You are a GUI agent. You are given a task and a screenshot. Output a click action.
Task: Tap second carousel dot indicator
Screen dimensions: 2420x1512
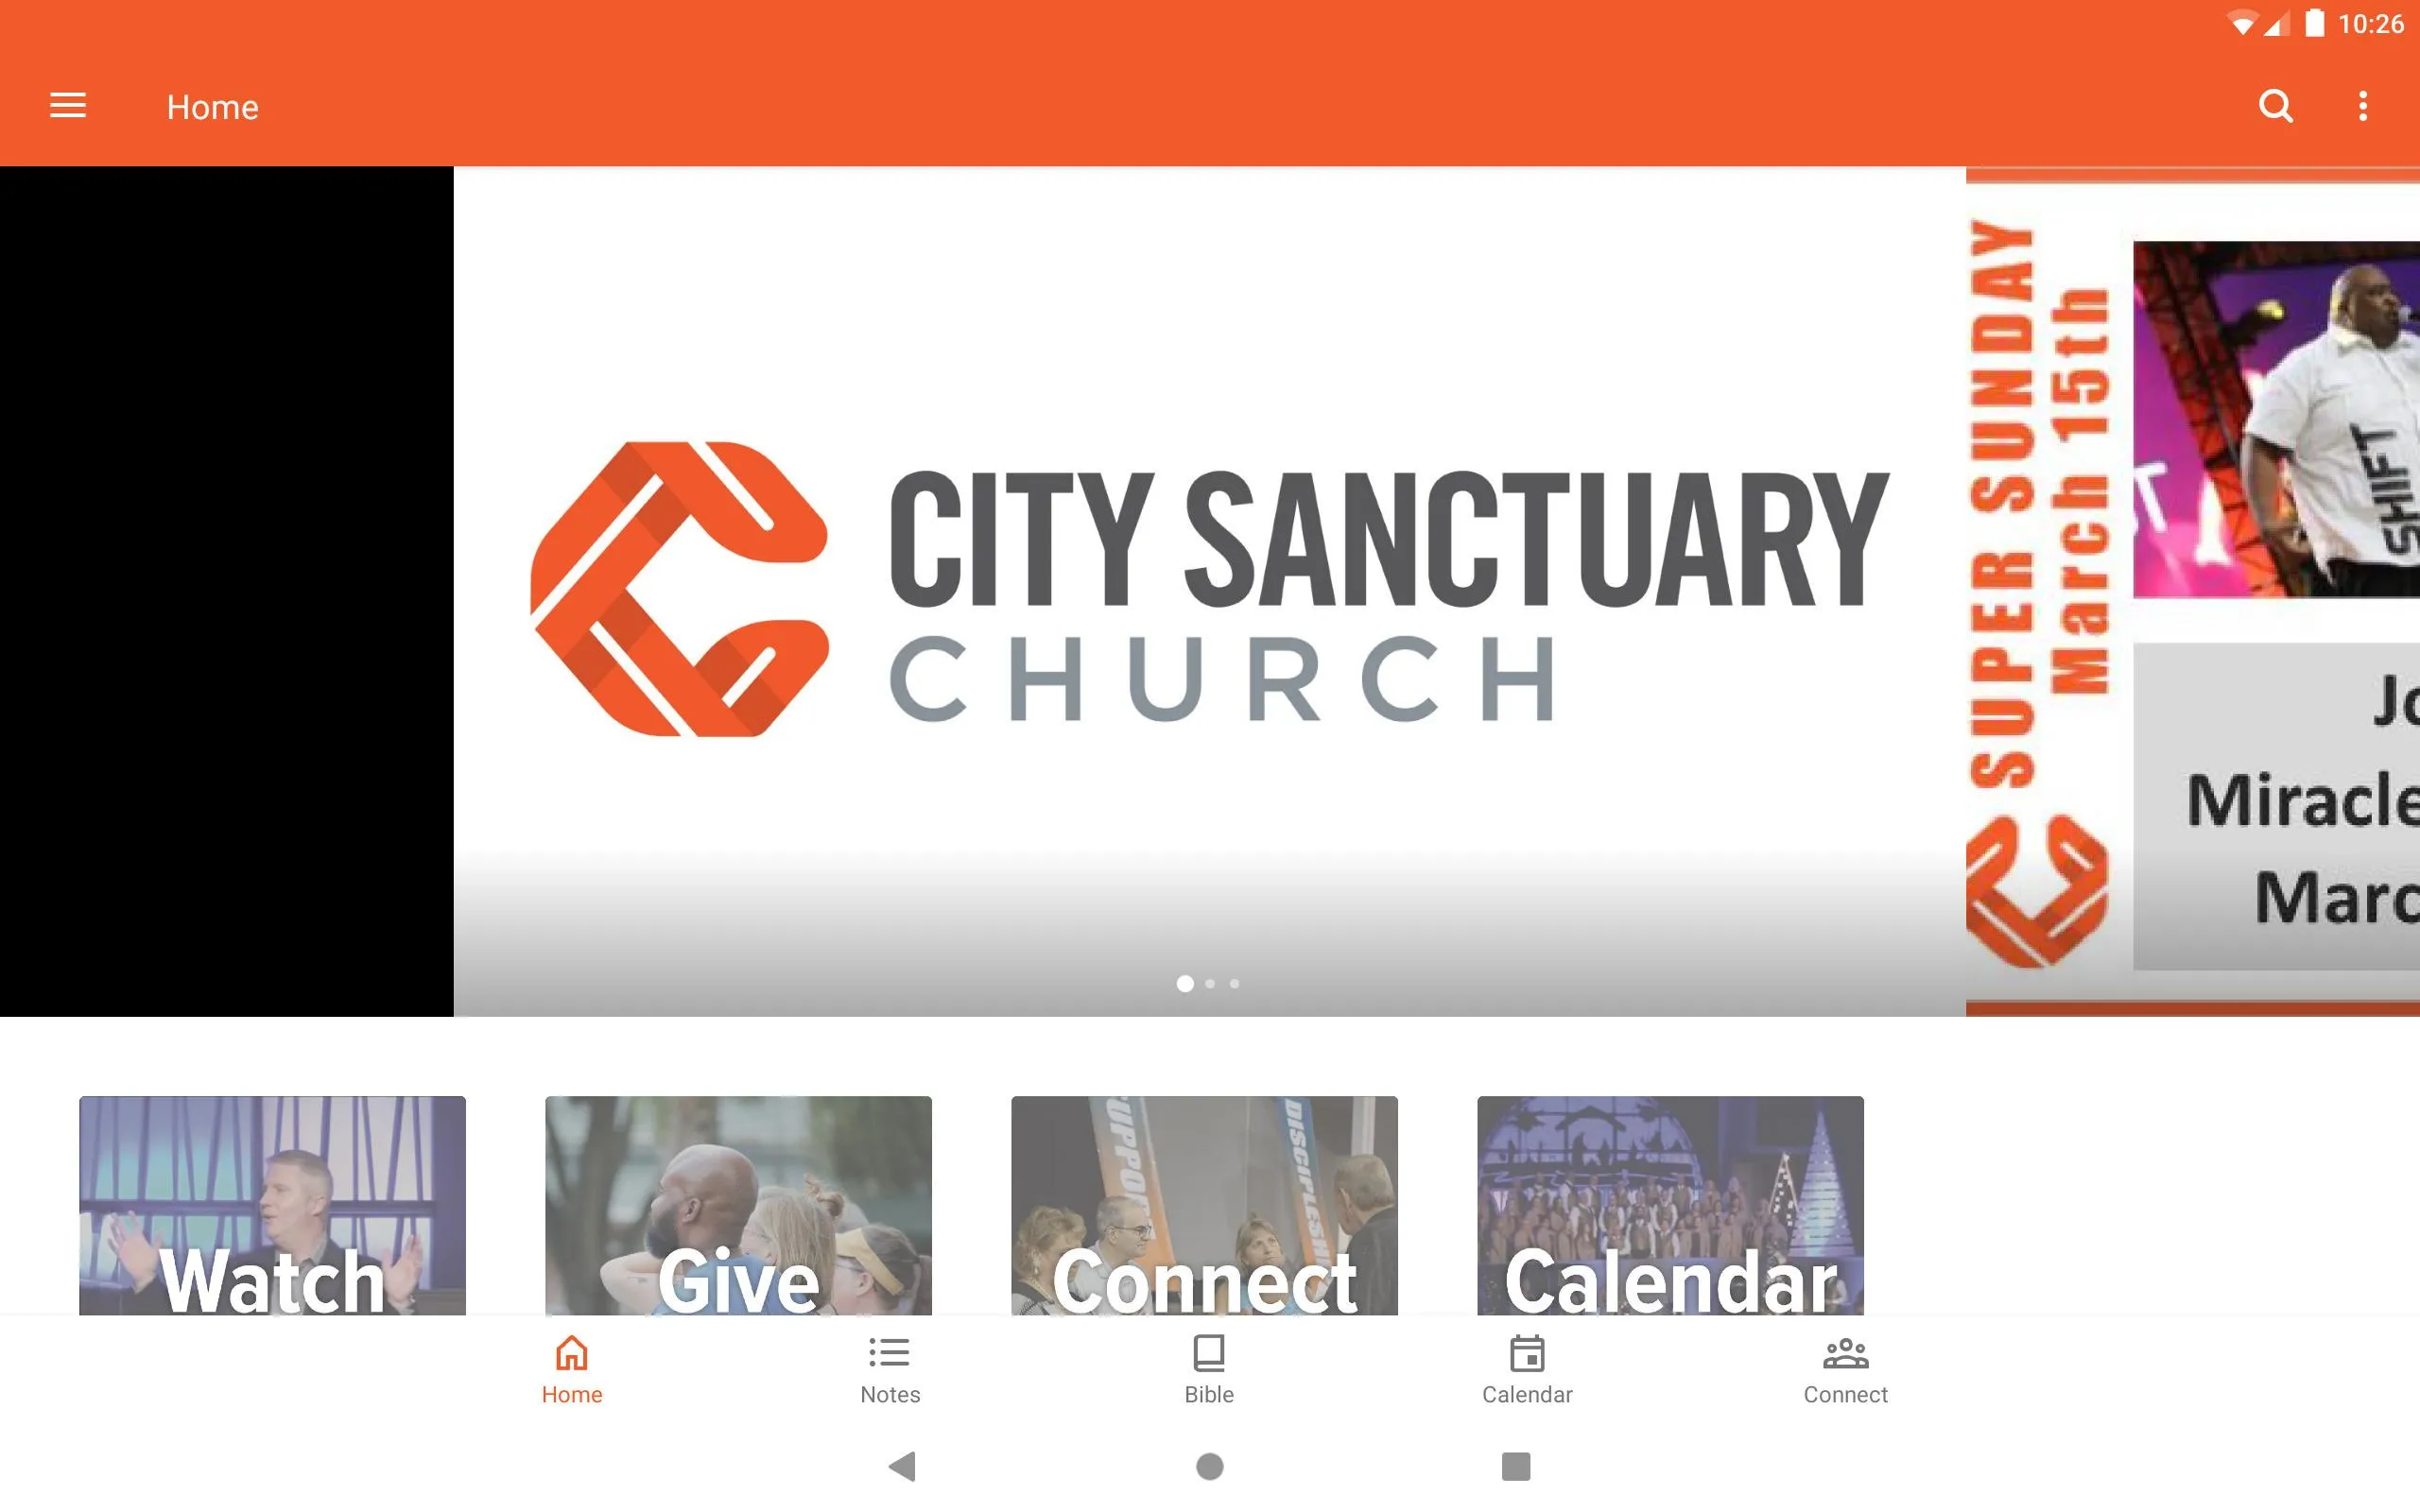[1209, 984]
